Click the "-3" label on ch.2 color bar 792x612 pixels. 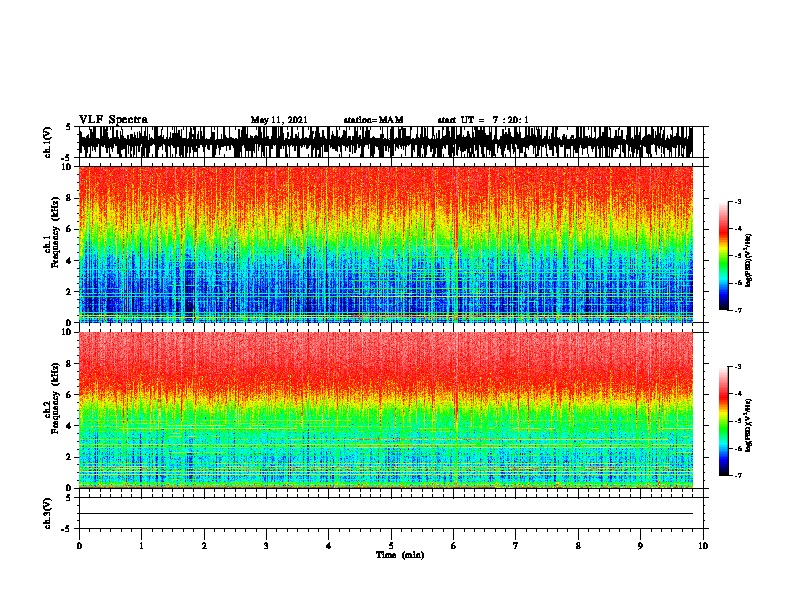pos(737,367)
